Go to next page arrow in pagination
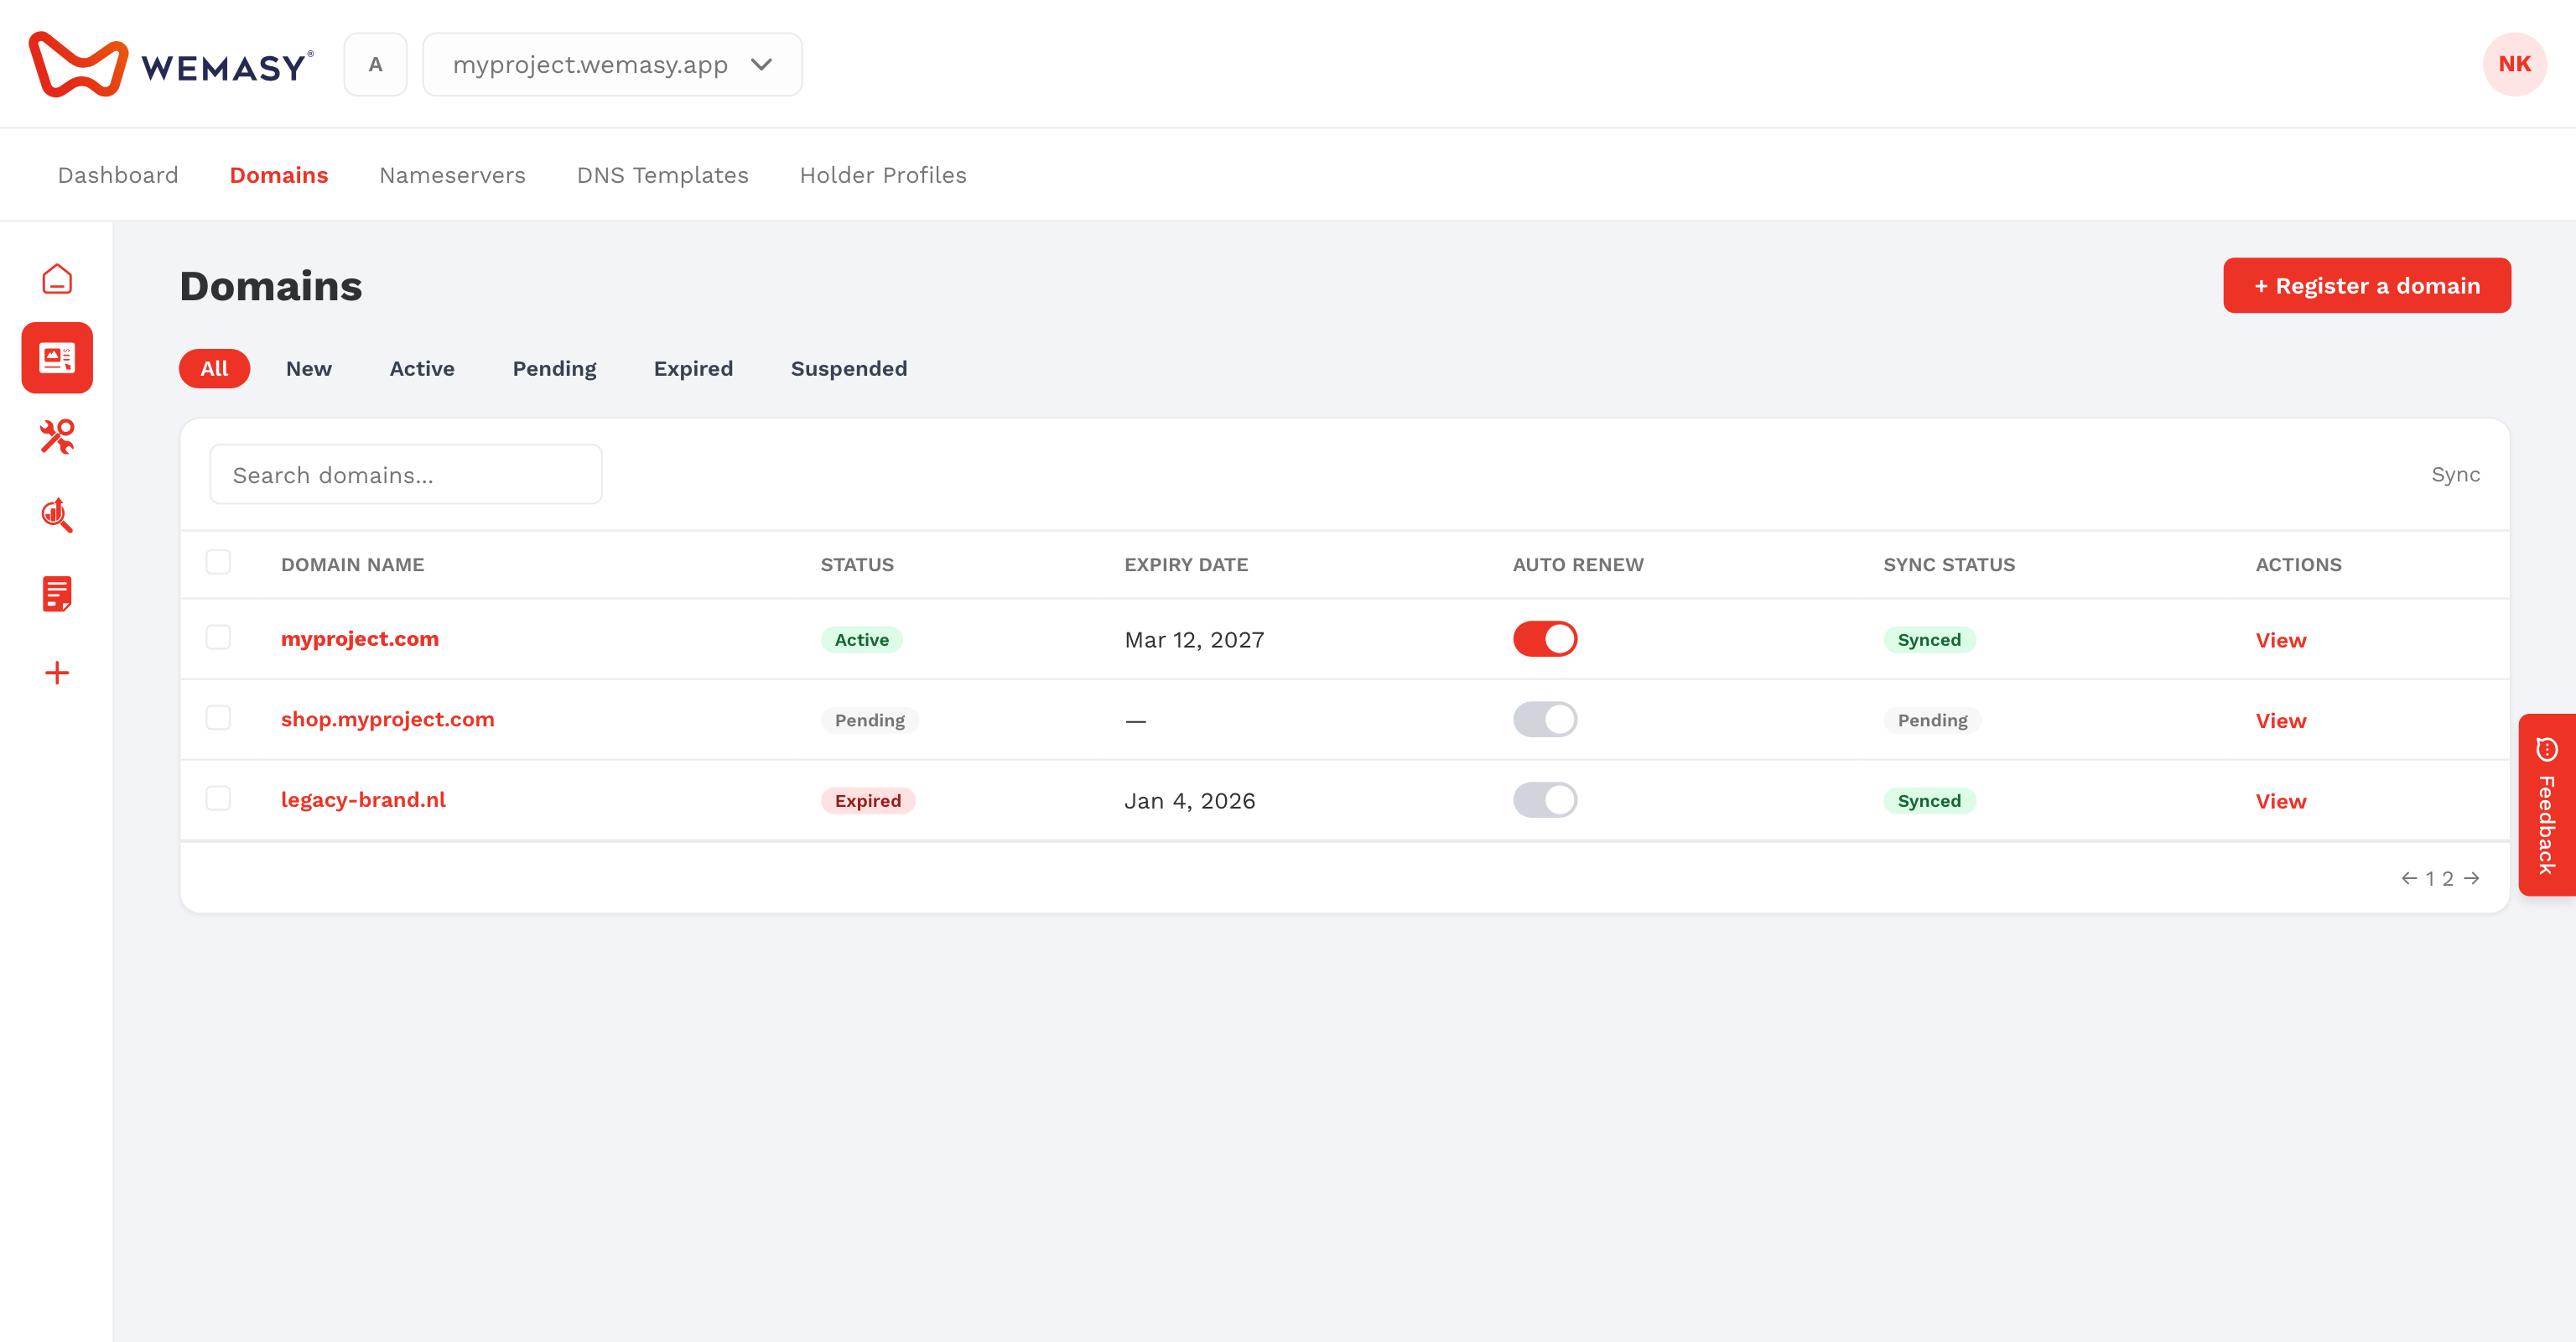This screenshot has height=1342, width=2576. pos(2472,878)
